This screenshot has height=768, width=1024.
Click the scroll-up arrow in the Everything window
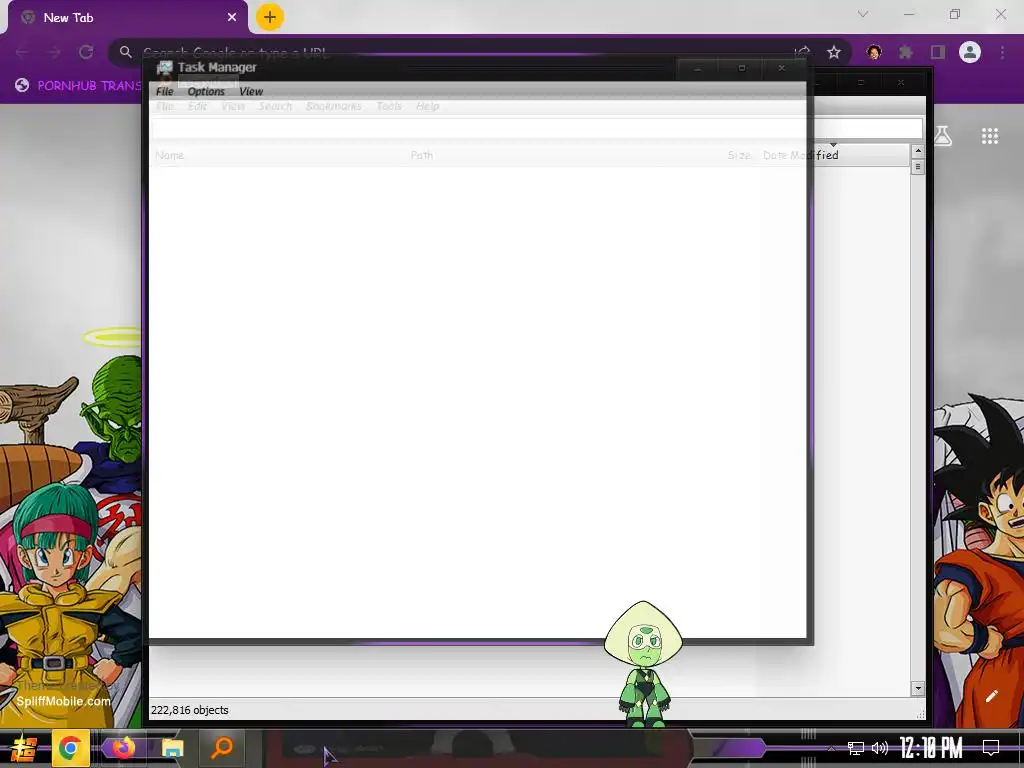[918, 152]
